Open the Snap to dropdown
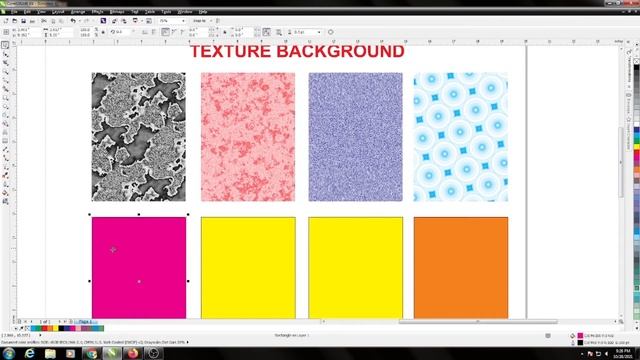This screenshot has width=640, height=360. click(211, 21)
